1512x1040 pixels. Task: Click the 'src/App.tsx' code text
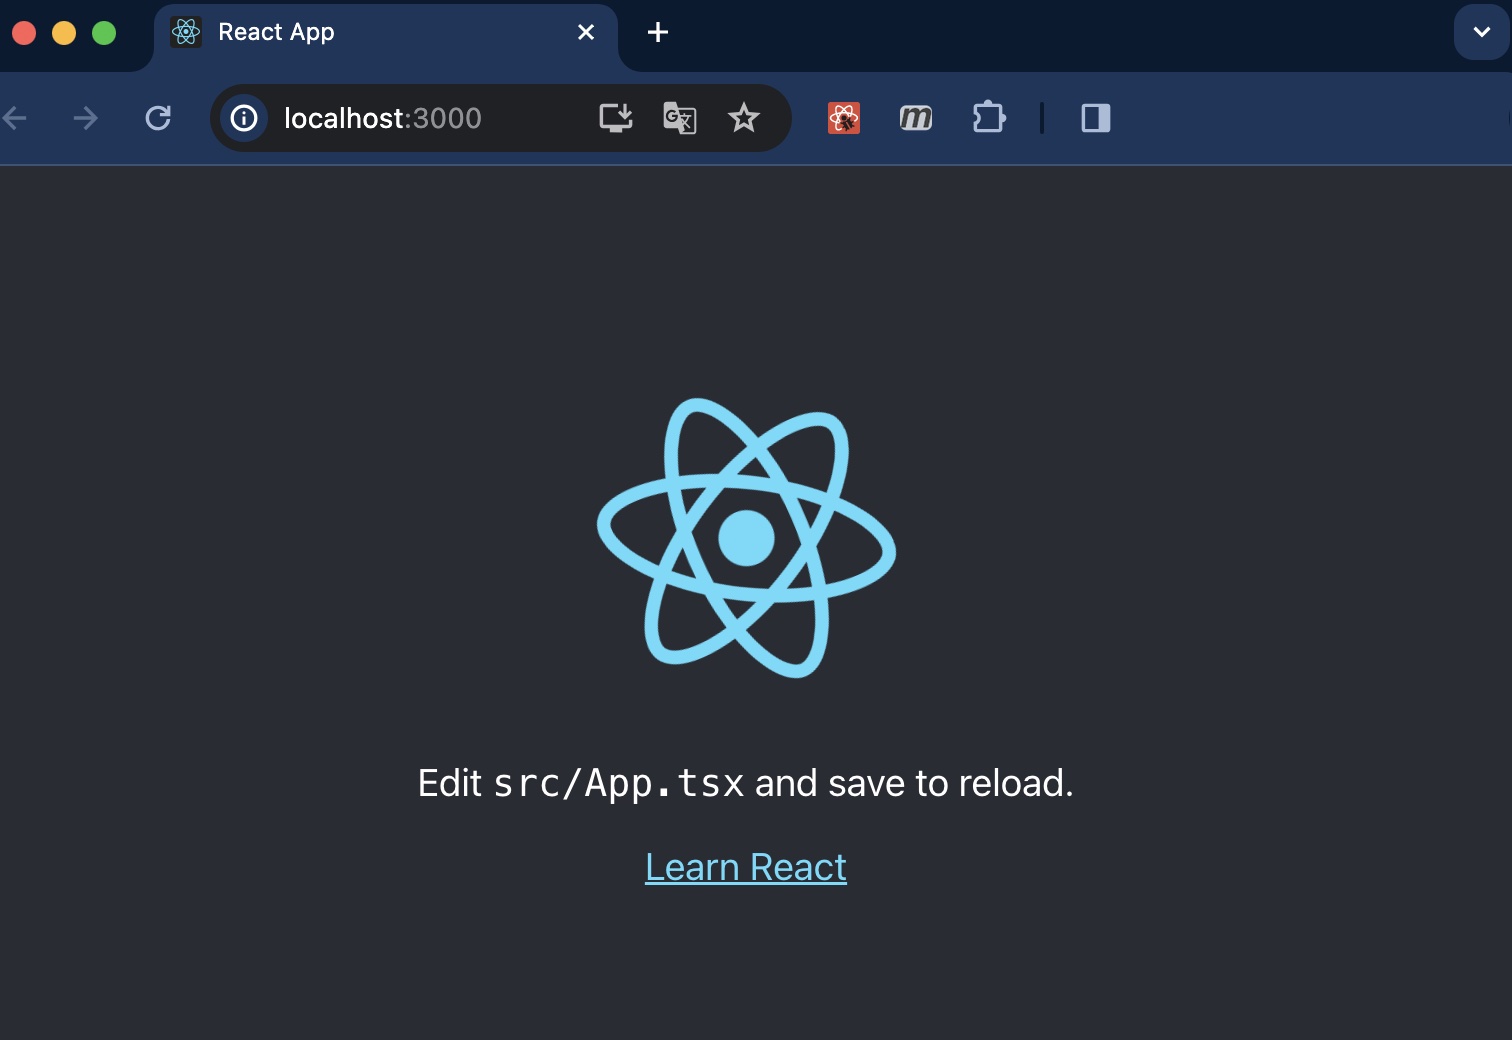619,783
